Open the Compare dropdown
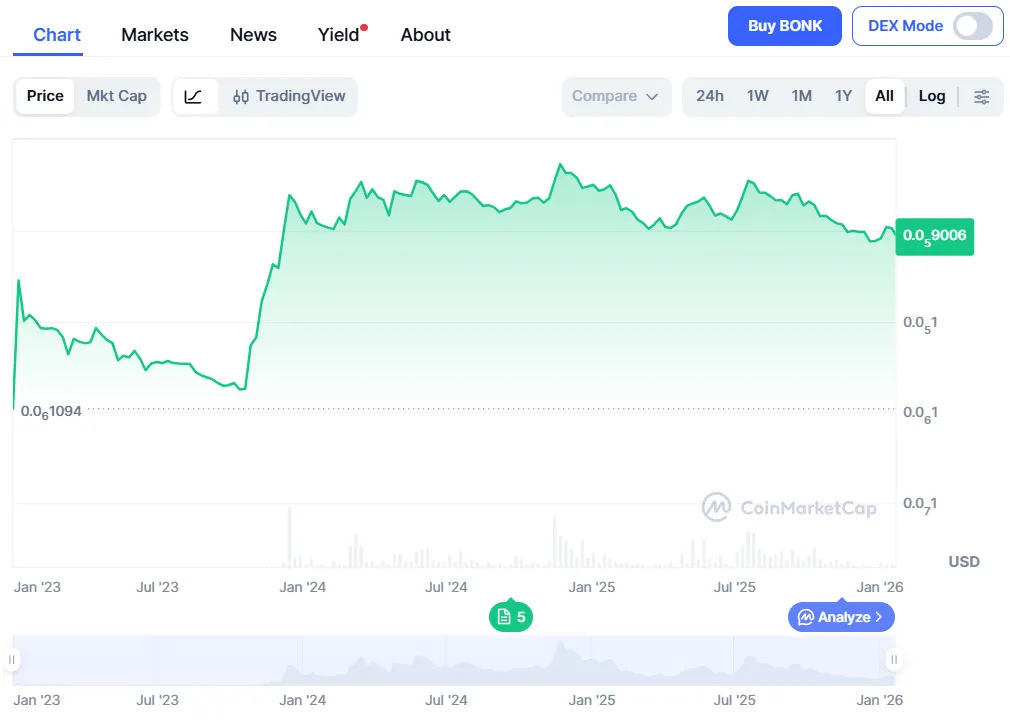The image size is (1010, 722). point(616,96)
